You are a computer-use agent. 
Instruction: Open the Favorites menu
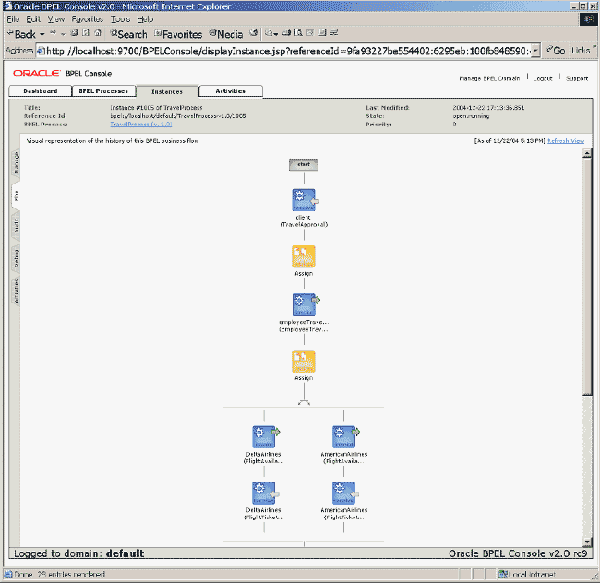pyautogui.click(x=87, y=19)
